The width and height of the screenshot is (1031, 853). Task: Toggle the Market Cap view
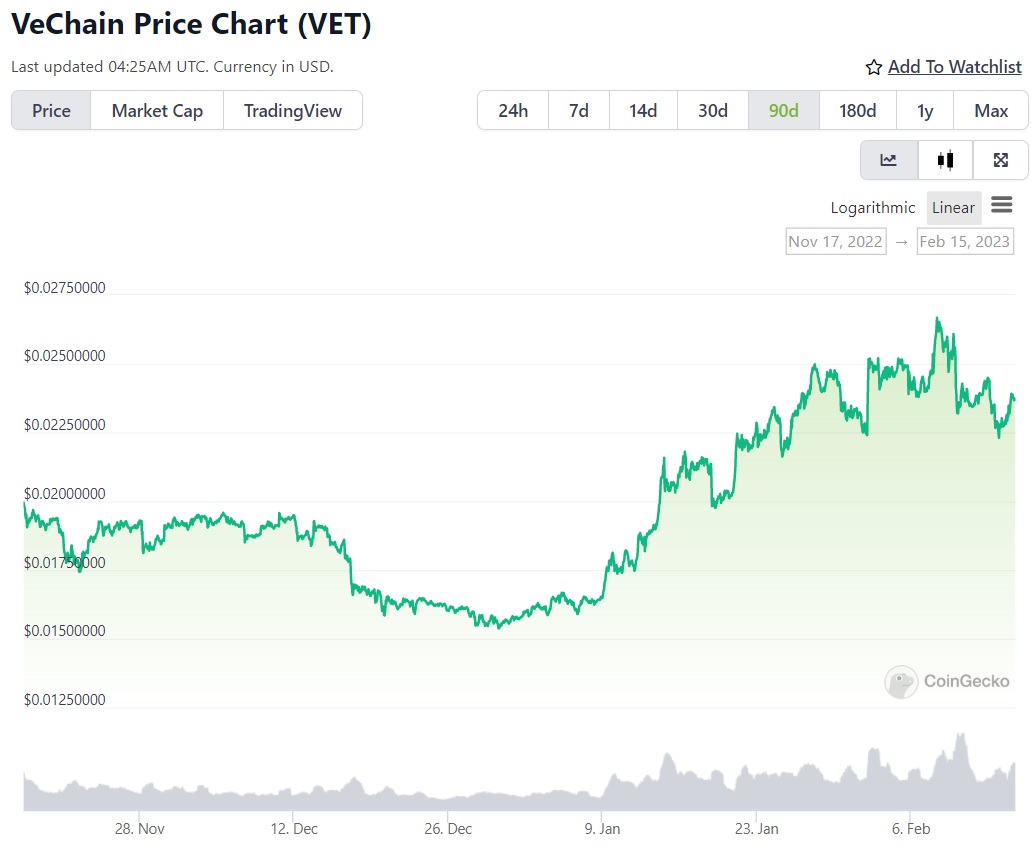[156, 110]
